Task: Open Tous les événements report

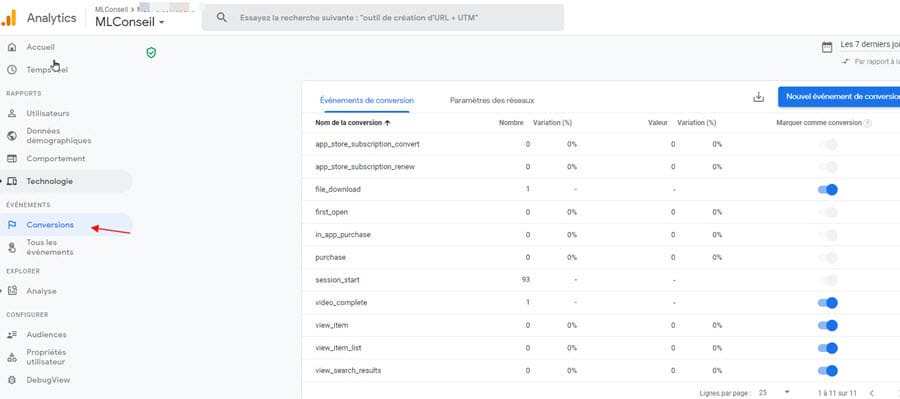Action: click(50, 247)
